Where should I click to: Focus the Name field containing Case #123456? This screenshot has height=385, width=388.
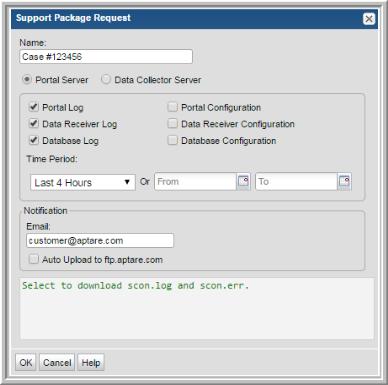(x=106, y=57)
